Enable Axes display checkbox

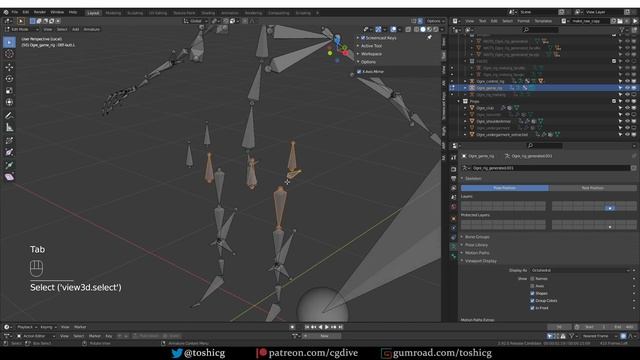532,286
